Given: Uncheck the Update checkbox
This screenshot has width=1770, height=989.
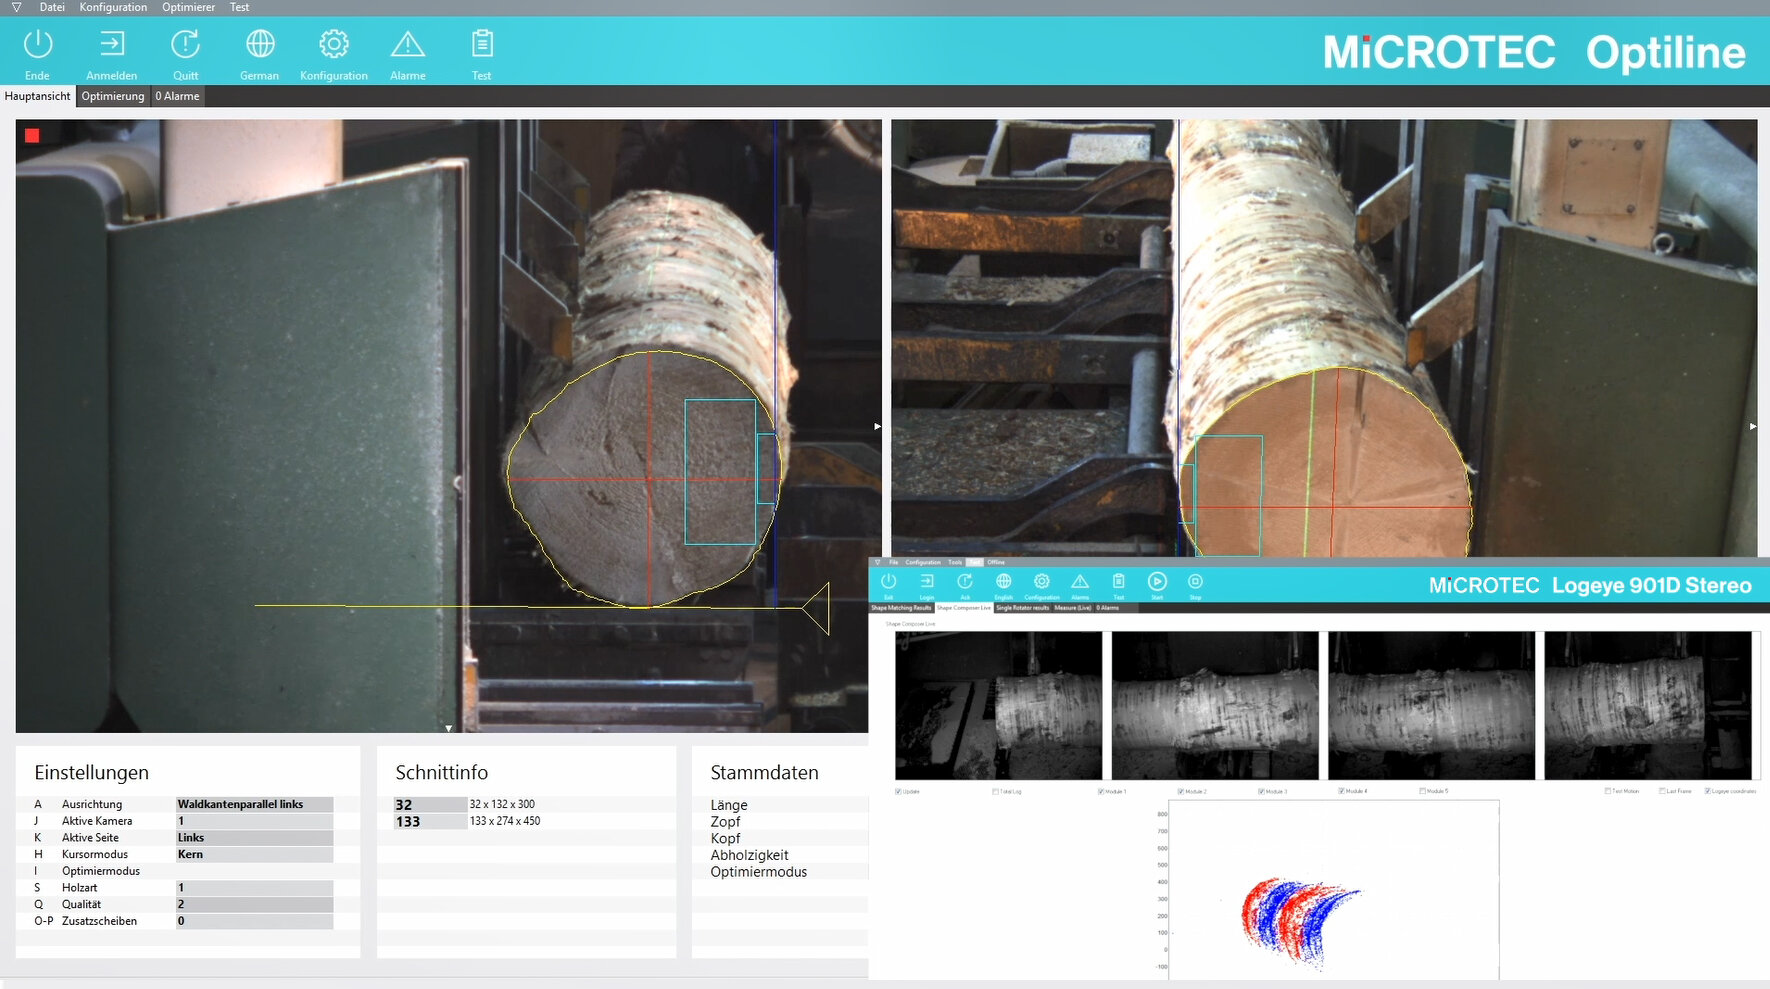Looking at the screenshot, I should (898, 791).
